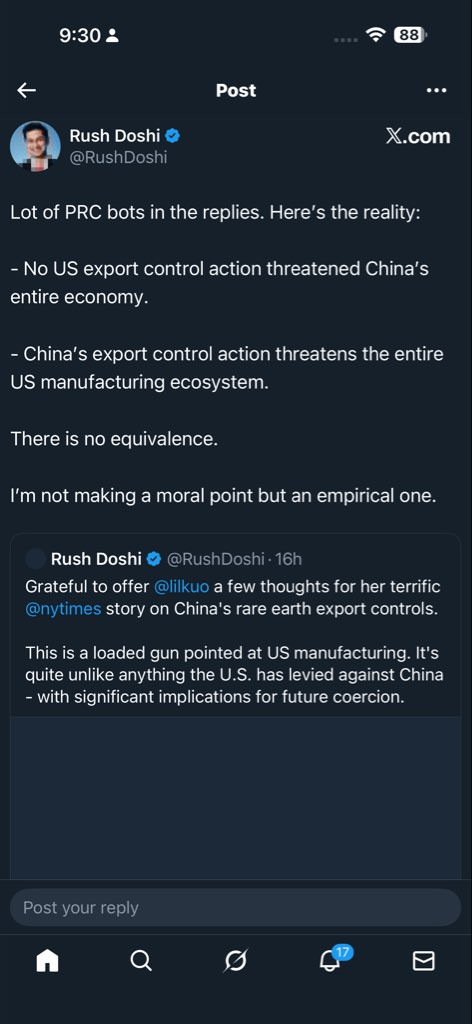Tap the Rush Doshi display name
The image size is (472, 1024).
coord(116,136)
